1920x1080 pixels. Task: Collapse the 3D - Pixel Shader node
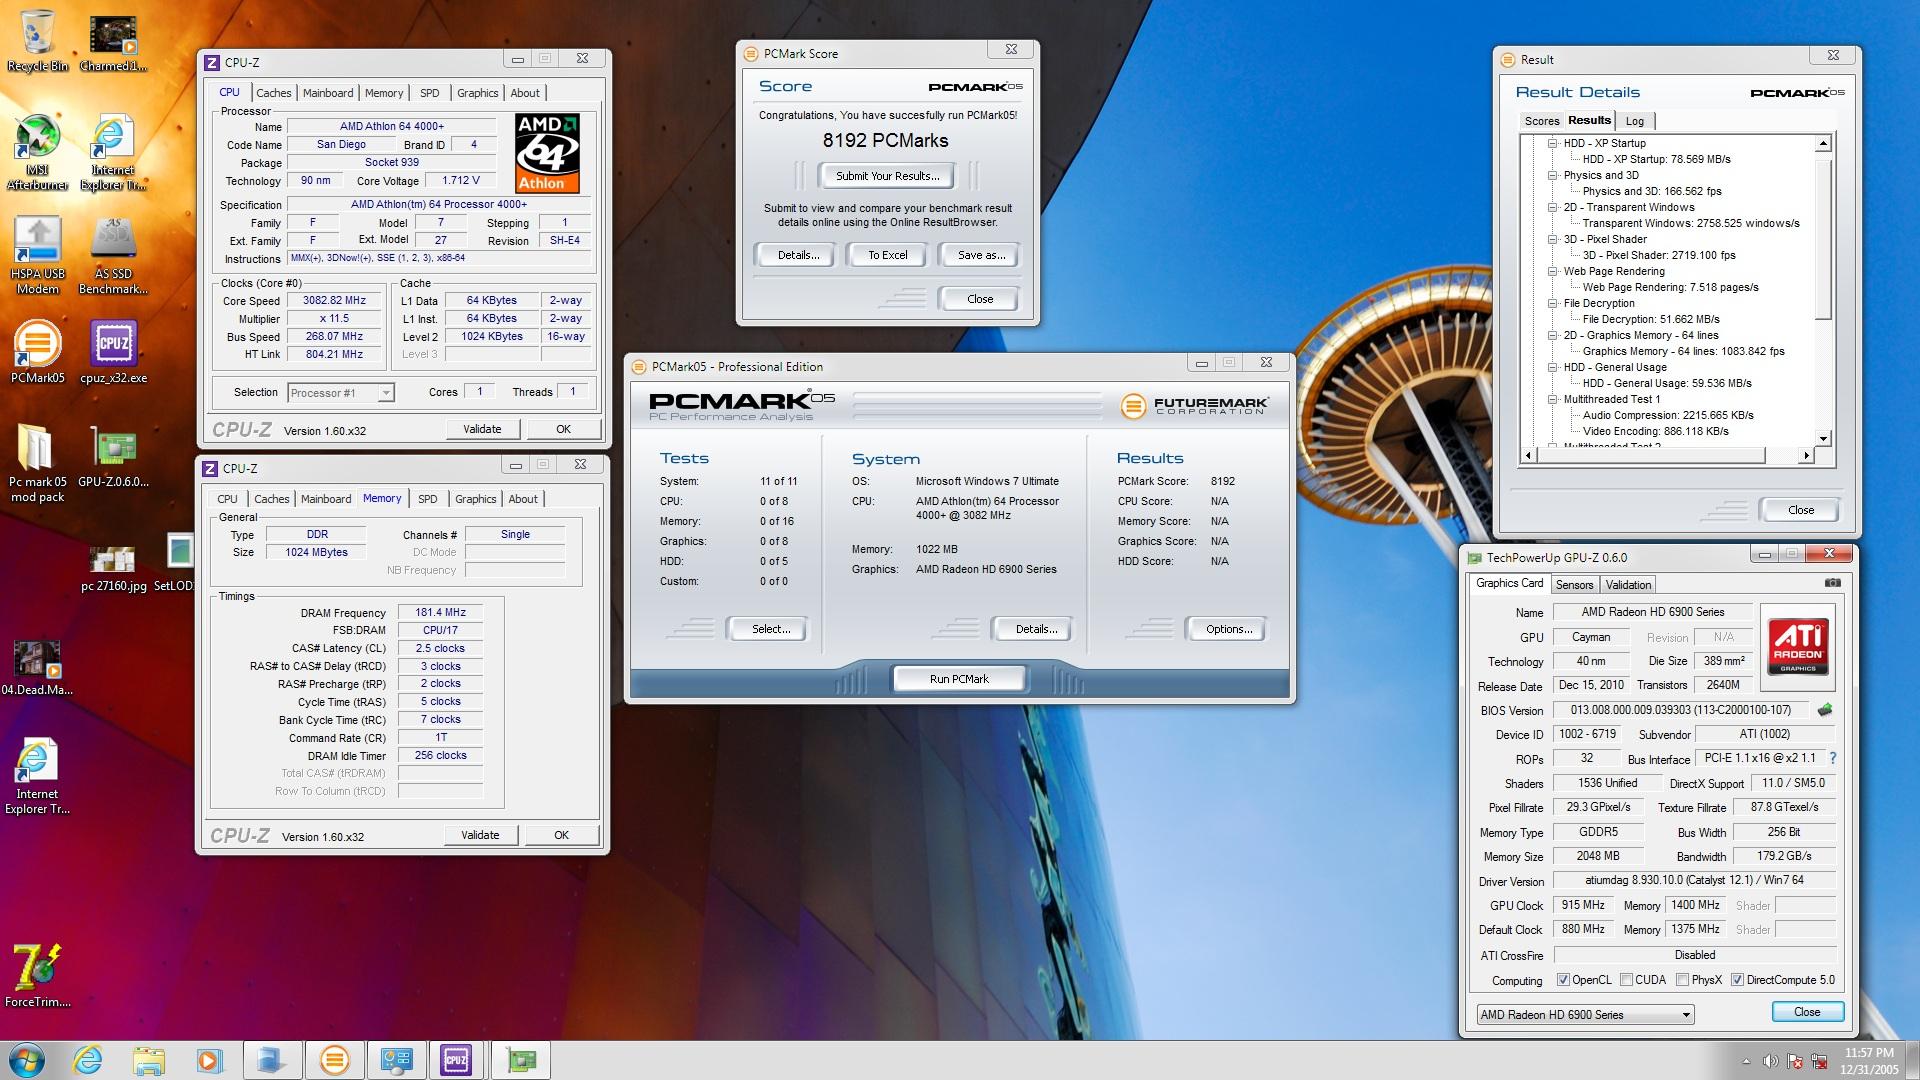click(1553, 239)
